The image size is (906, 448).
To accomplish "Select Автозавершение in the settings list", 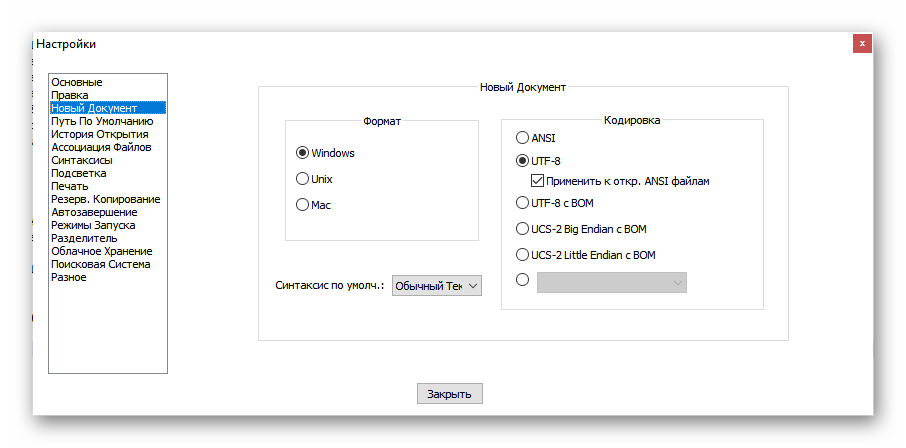I will [x=94, y=212].
